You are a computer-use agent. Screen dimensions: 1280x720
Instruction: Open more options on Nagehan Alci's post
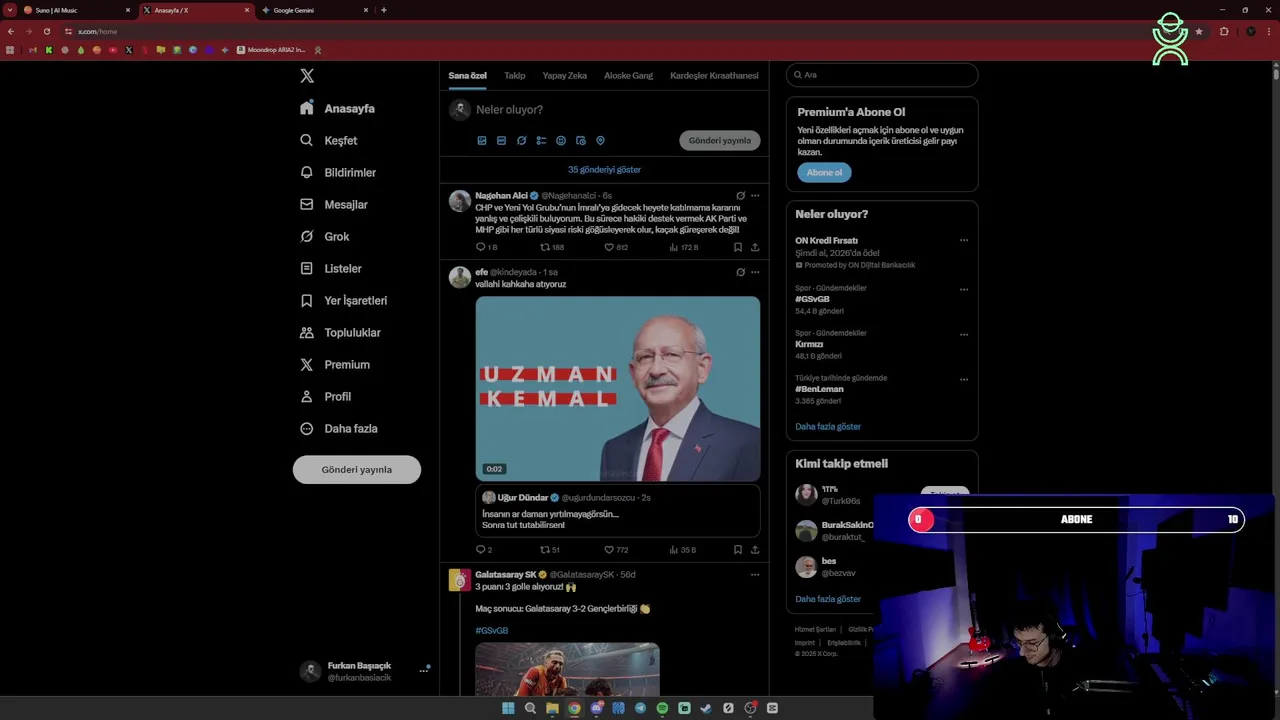755,196
